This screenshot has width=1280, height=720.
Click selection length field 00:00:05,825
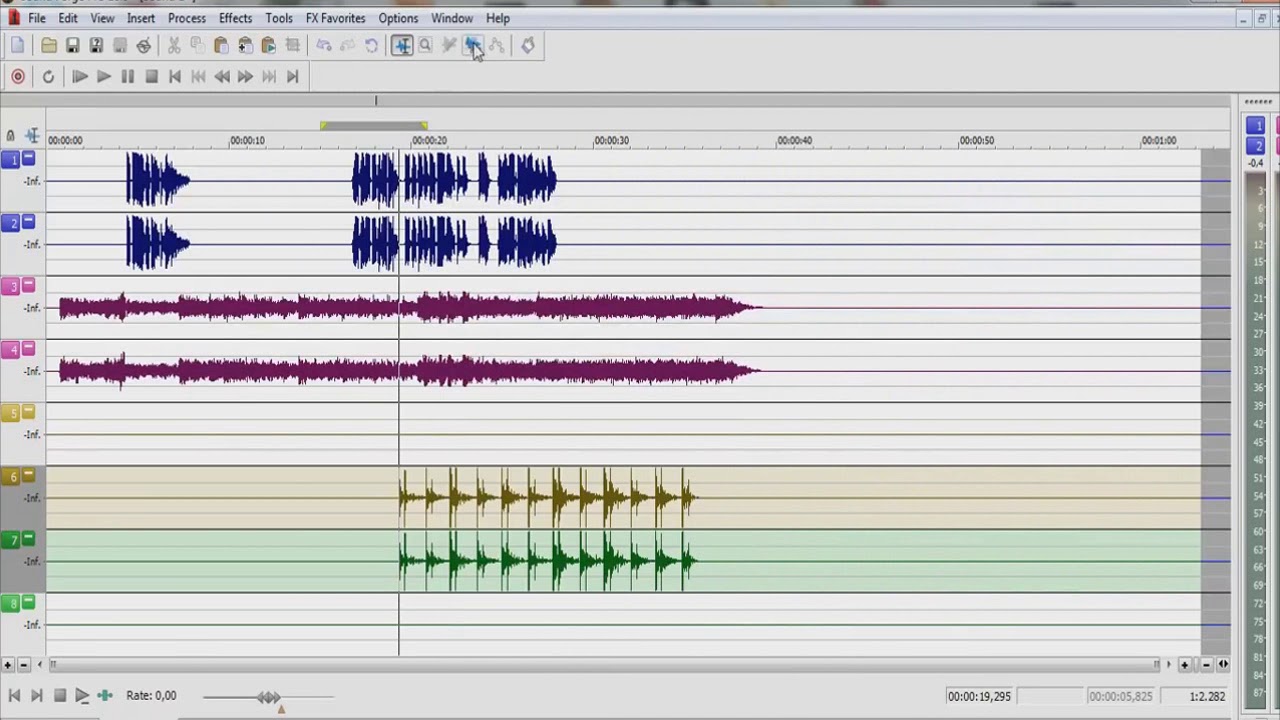1120,696
